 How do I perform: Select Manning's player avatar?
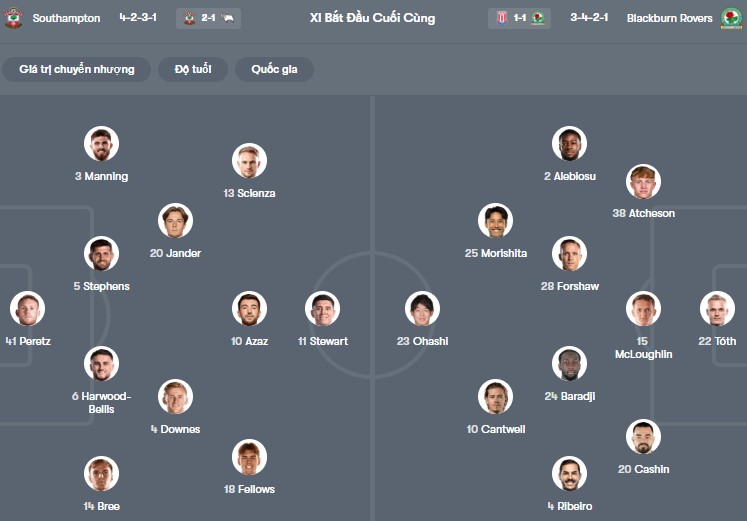[101, 144]
